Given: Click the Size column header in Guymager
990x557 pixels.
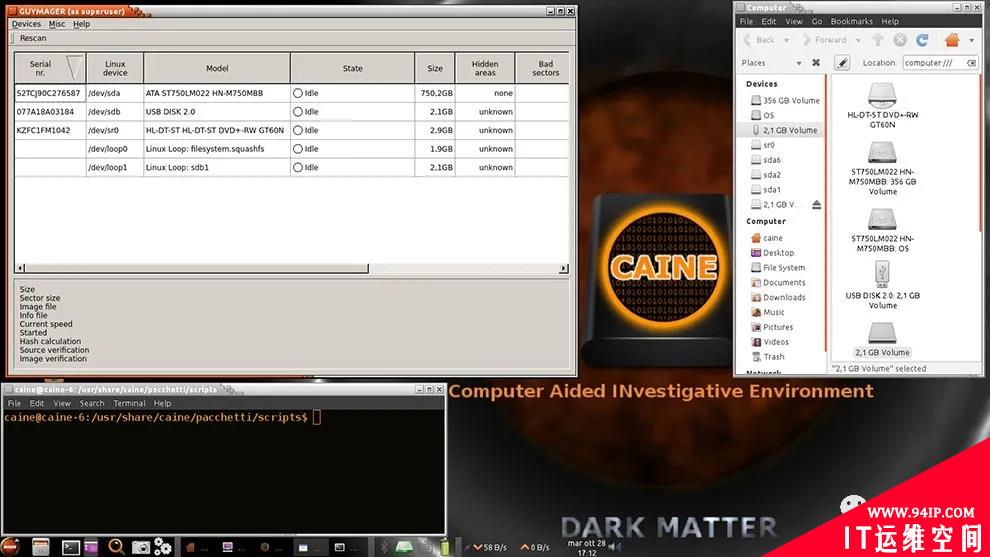Looking at the screenshot, I should click(435, 68).
